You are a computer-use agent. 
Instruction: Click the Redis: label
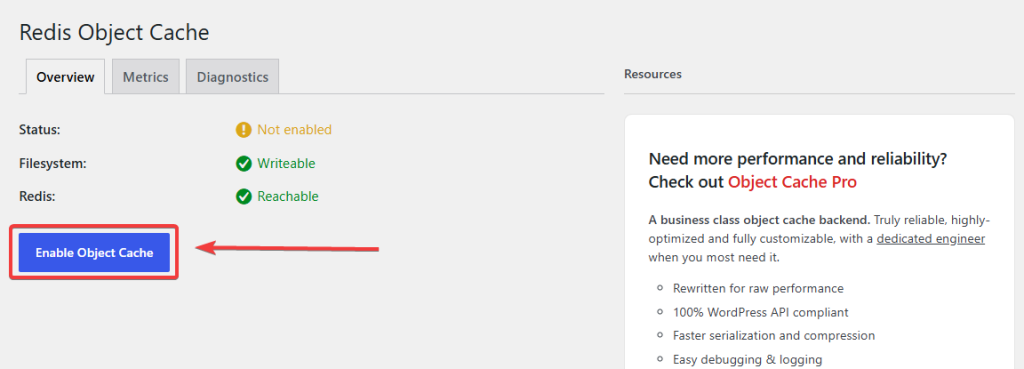point(37,197)
